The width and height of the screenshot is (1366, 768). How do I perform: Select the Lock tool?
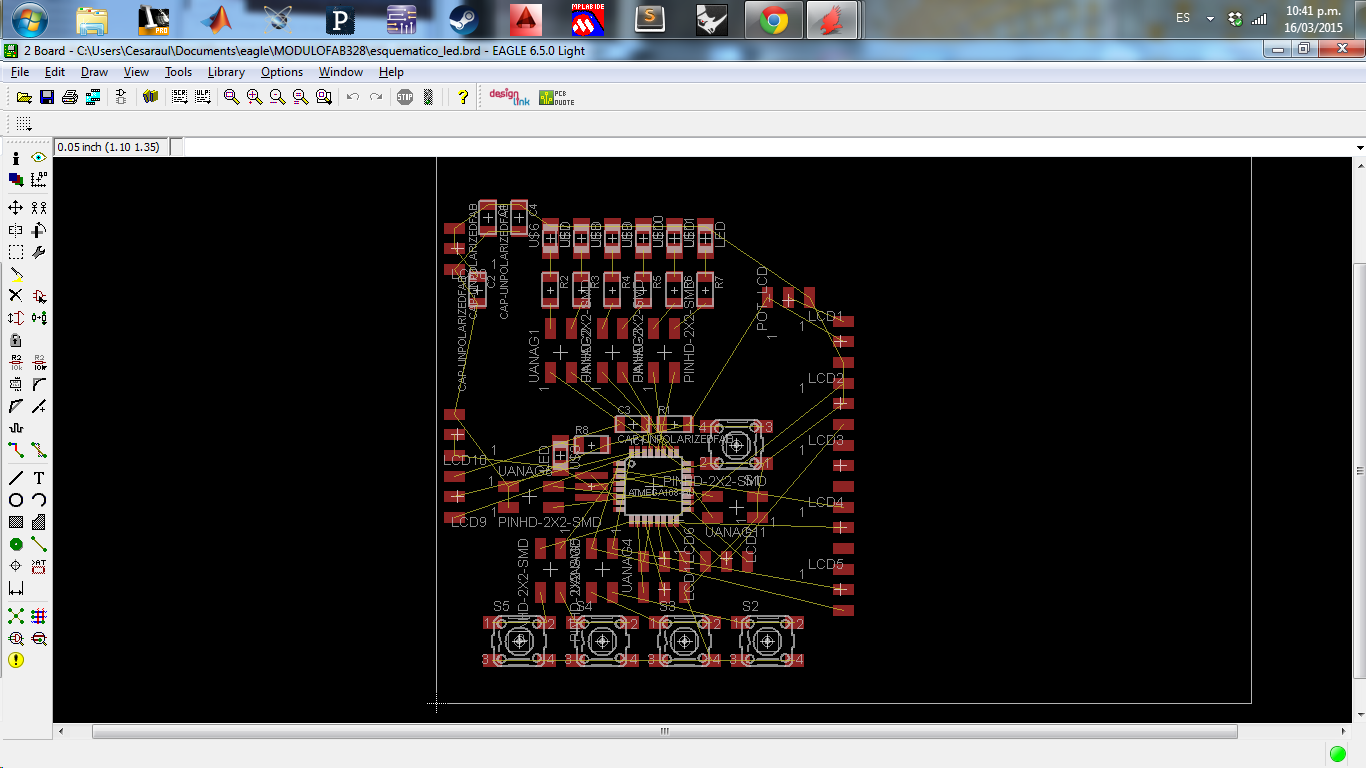(x=16, y=340)
